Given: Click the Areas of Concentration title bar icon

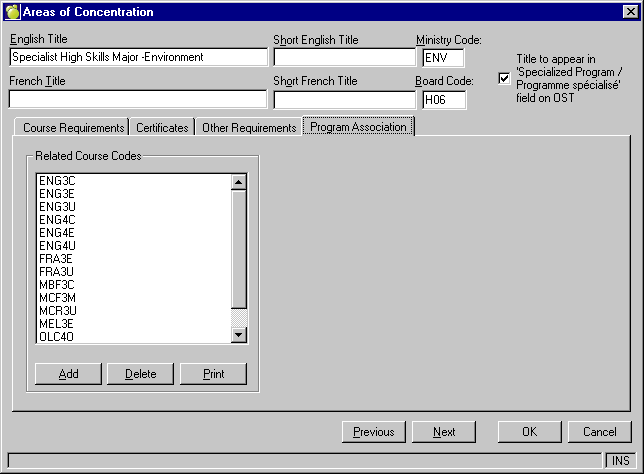Looking at the screenshot, I should [x=12, y=12].
